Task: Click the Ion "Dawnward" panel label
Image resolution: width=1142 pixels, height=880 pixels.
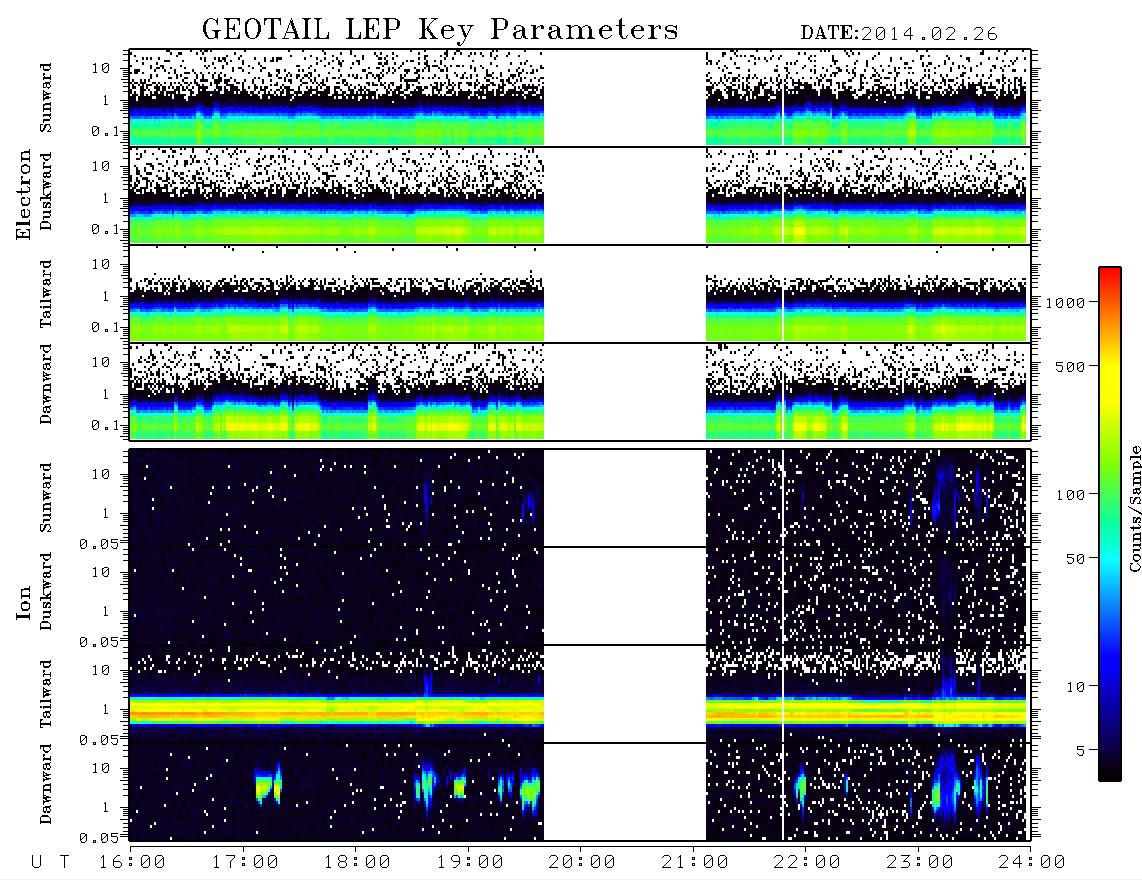Action: tap(46, 784)
